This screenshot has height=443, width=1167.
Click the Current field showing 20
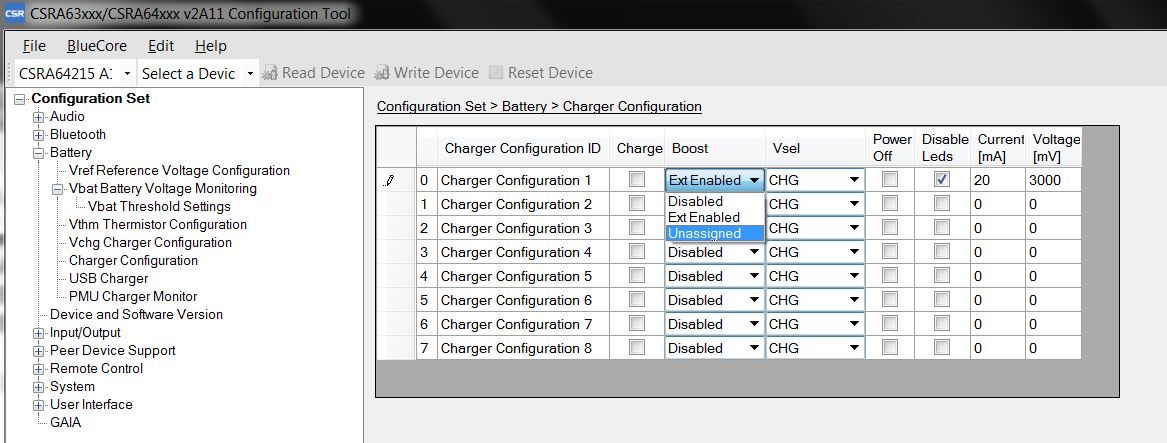998,181
